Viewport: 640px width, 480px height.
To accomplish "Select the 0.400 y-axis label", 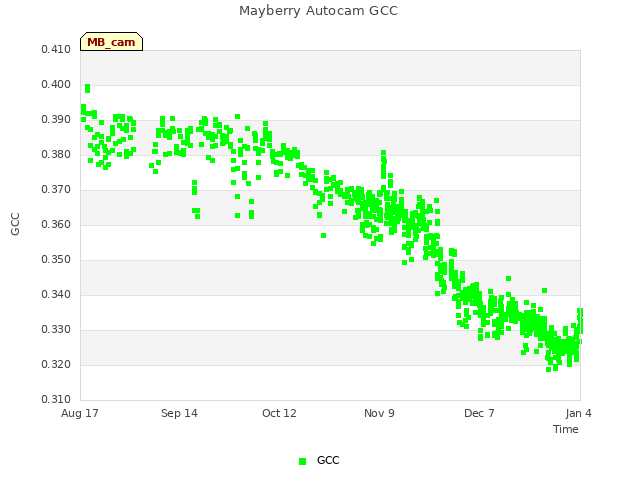I will click(56, 84).
